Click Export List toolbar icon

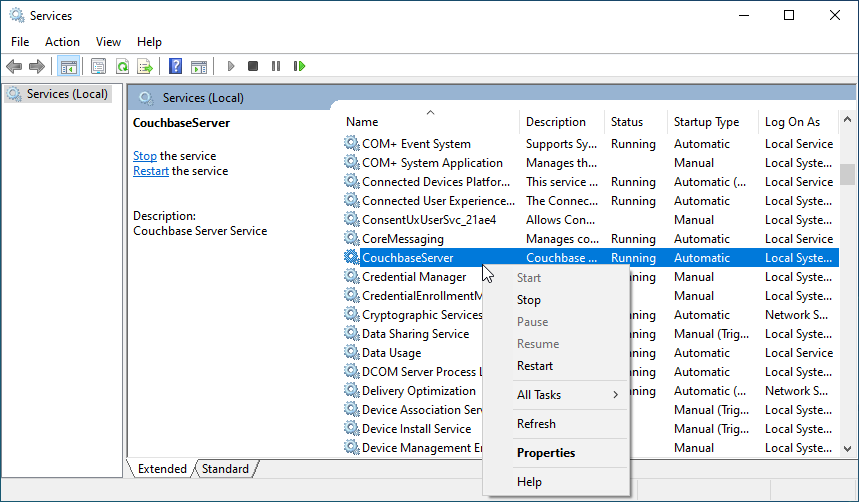[x=145, y=67]
